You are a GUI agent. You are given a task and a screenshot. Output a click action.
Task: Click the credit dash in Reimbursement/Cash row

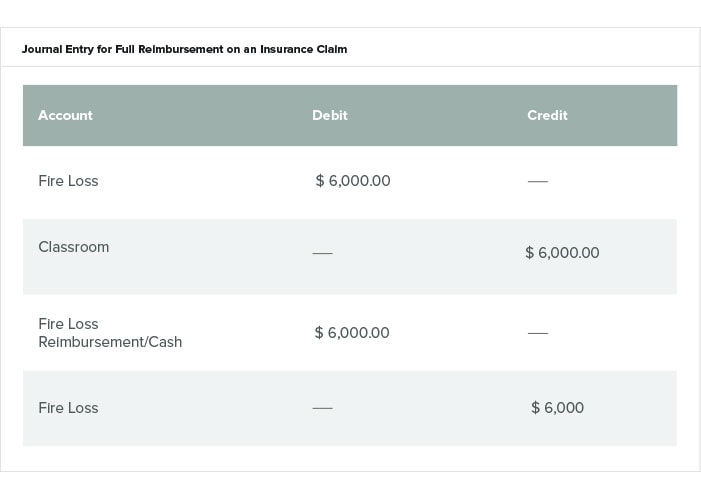[x=538, y=333]
